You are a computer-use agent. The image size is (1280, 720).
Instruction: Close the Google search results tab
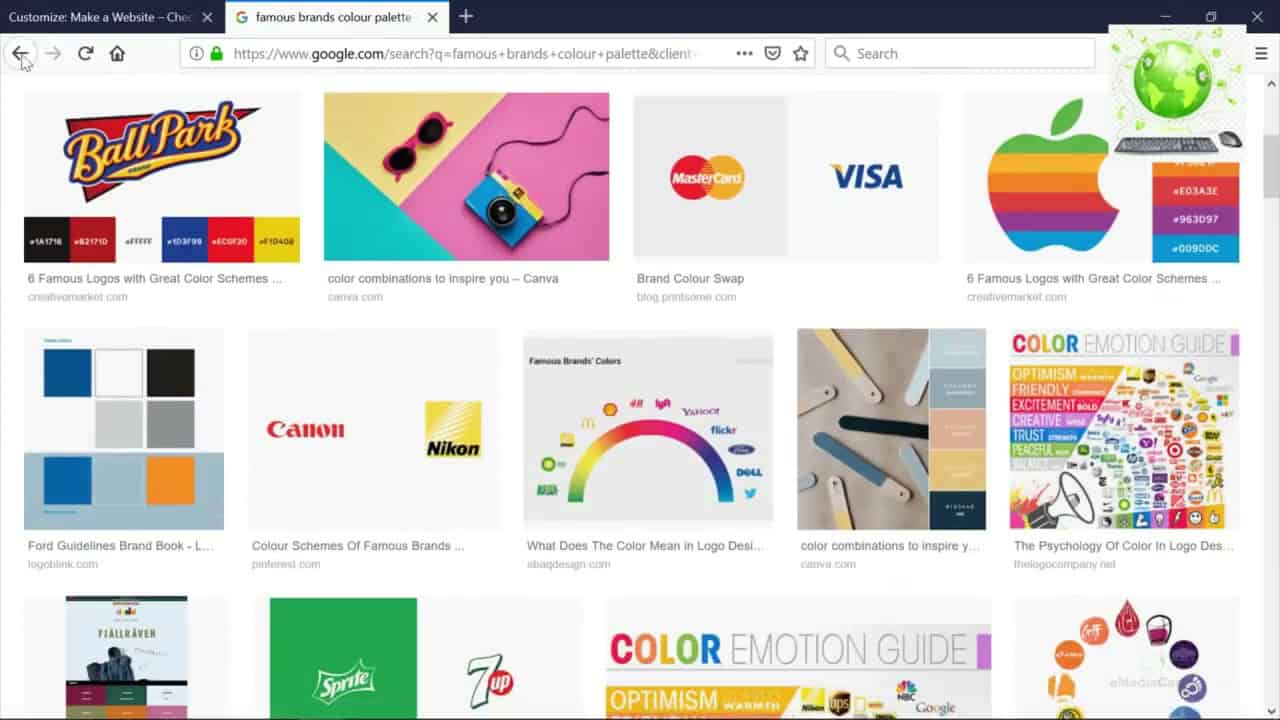(431, 17)
